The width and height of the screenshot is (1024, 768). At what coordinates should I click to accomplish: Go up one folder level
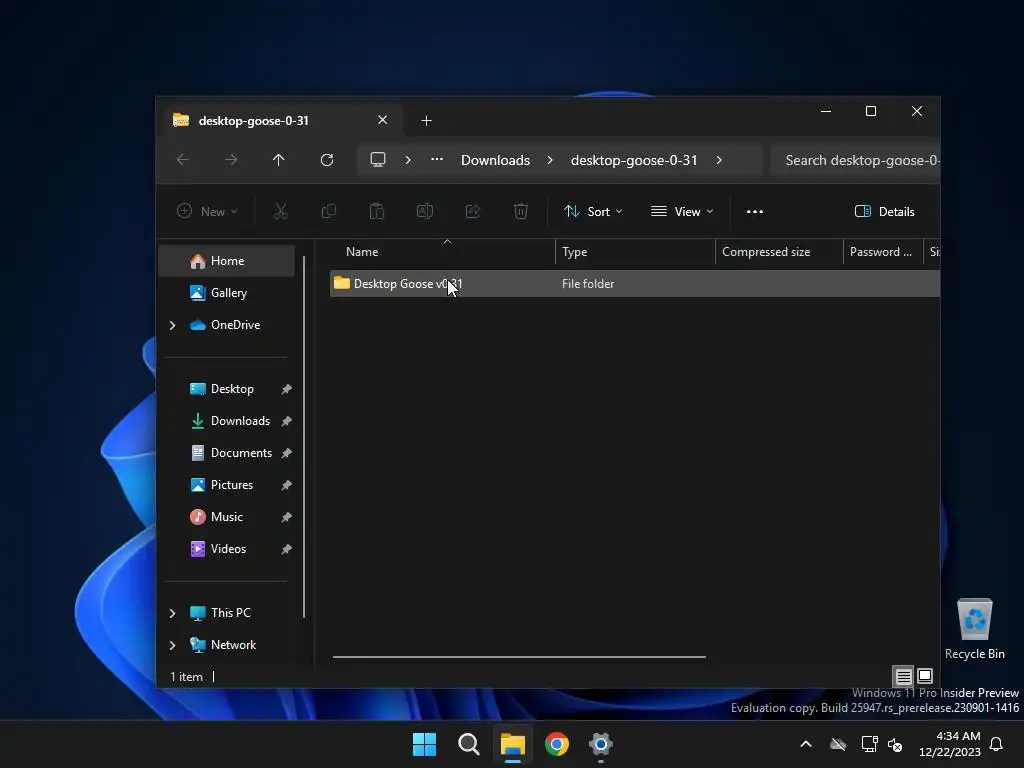pyautogui.click(x=279, y=160)
